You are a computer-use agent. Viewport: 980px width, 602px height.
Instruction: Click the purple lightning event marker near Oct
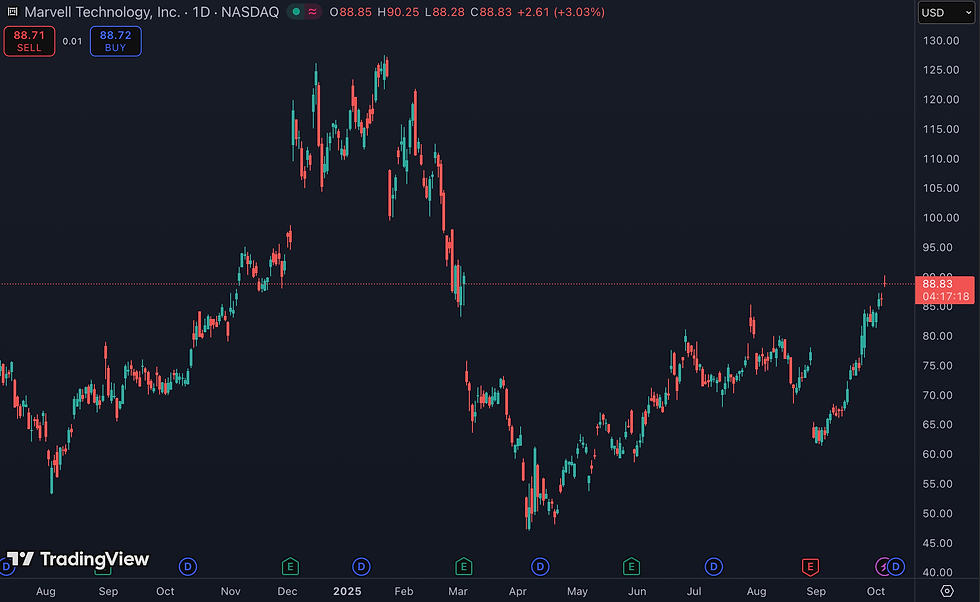[x=882, y=567]
